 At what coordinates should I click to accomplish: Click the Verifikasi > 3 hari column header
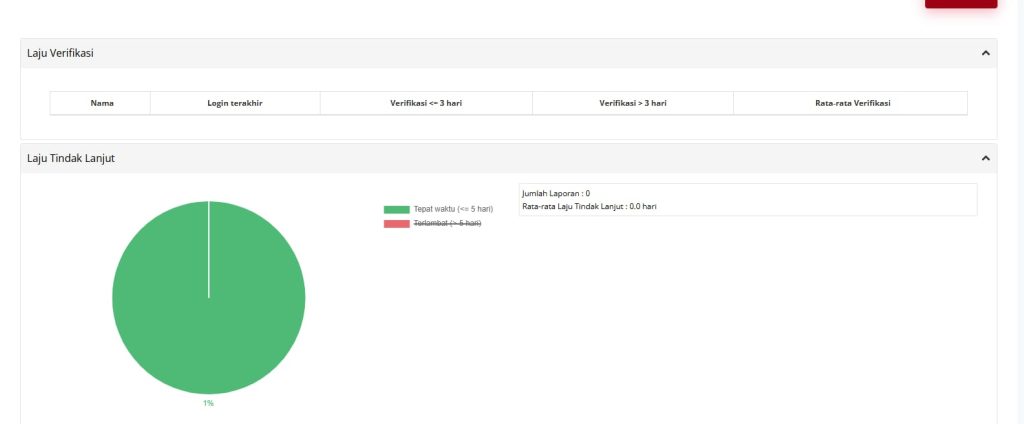point(633,103)
